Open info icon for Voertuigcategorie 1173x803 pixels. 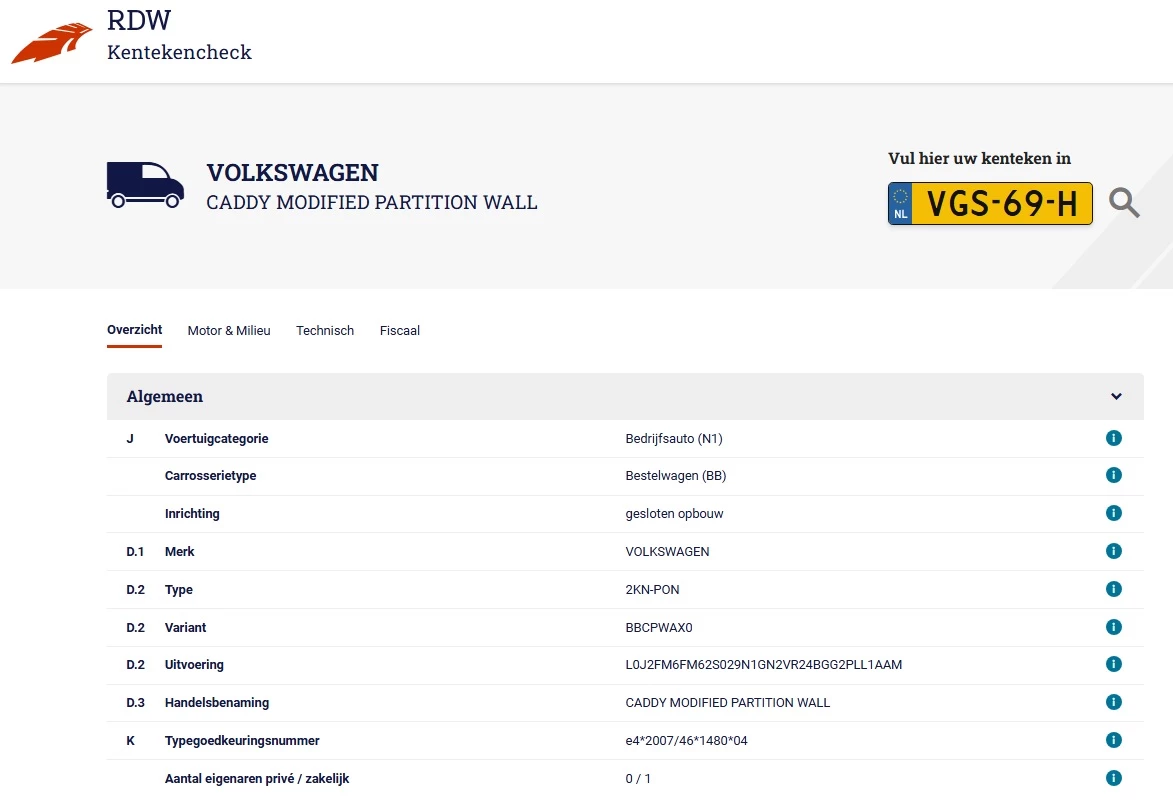coord(1113,438)
